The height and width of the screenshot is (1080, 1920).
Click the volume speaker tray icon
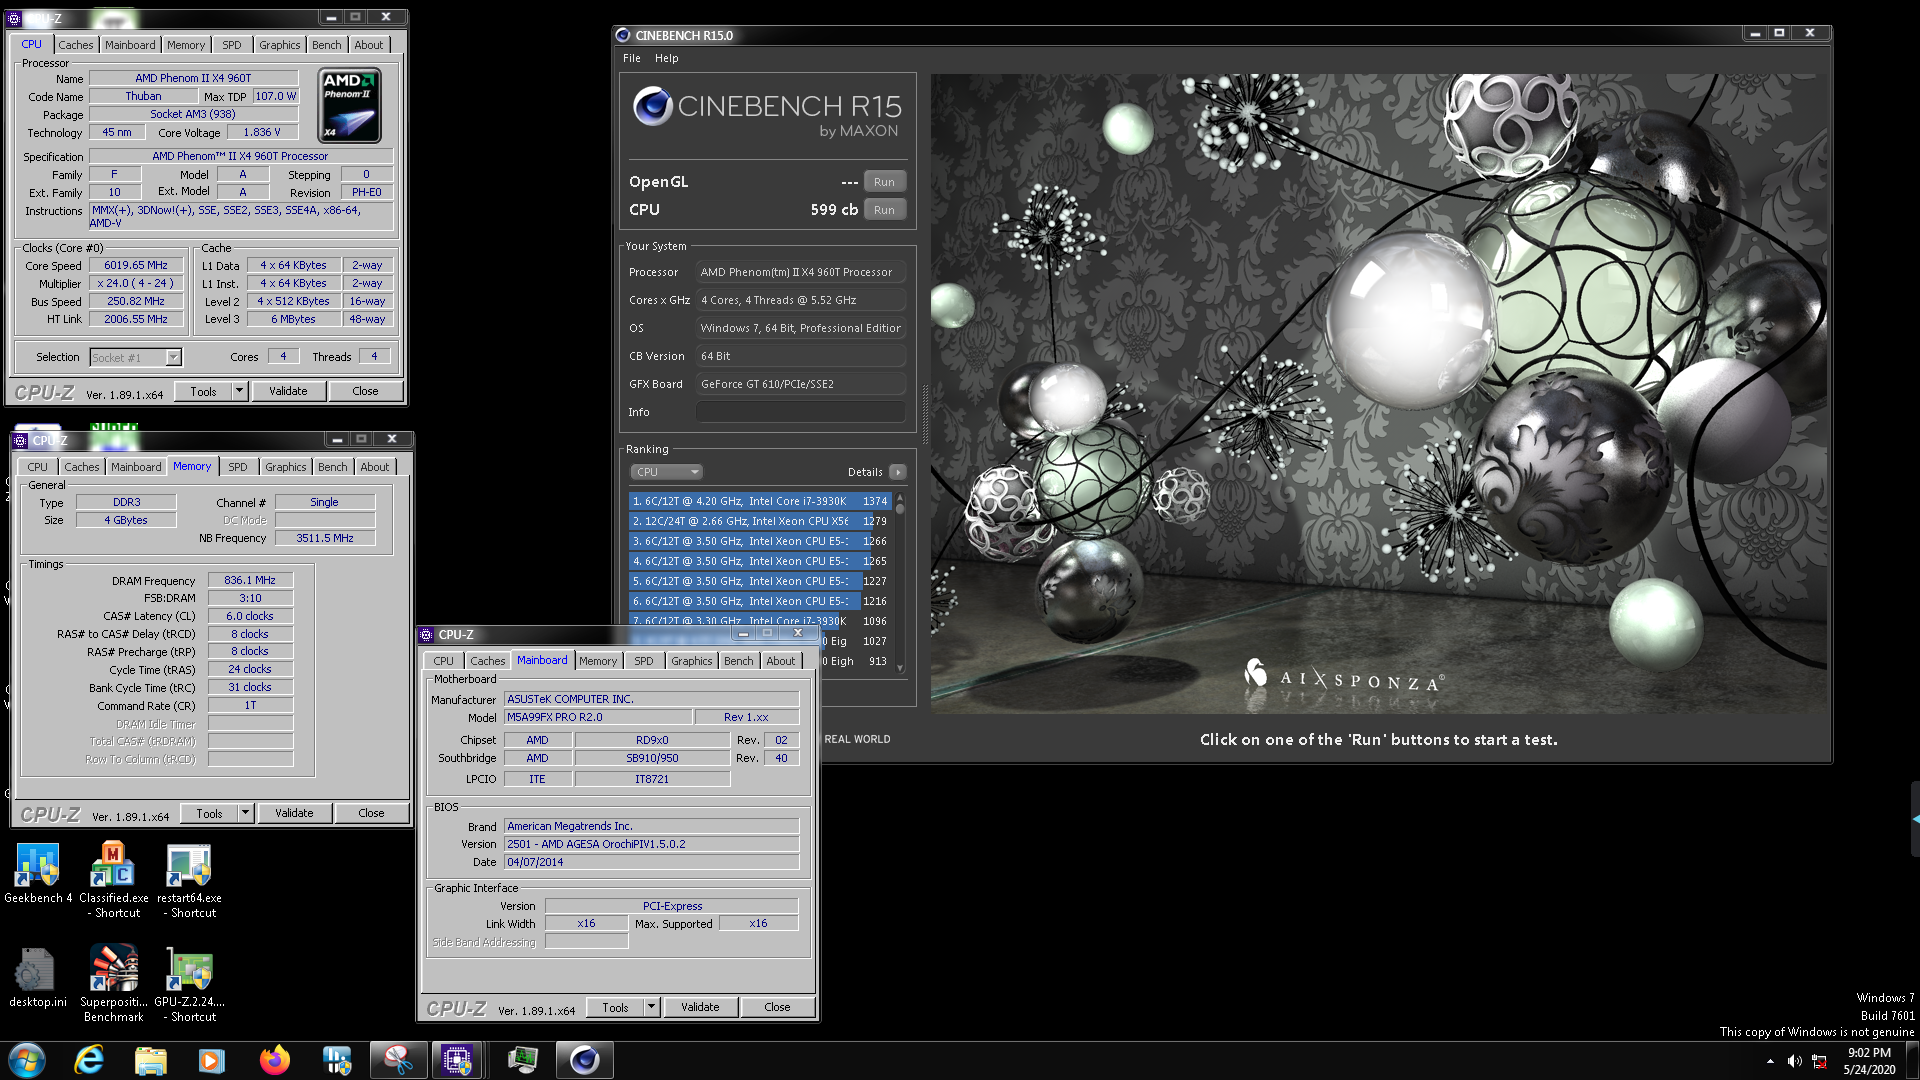(x=1794, y=1061)
